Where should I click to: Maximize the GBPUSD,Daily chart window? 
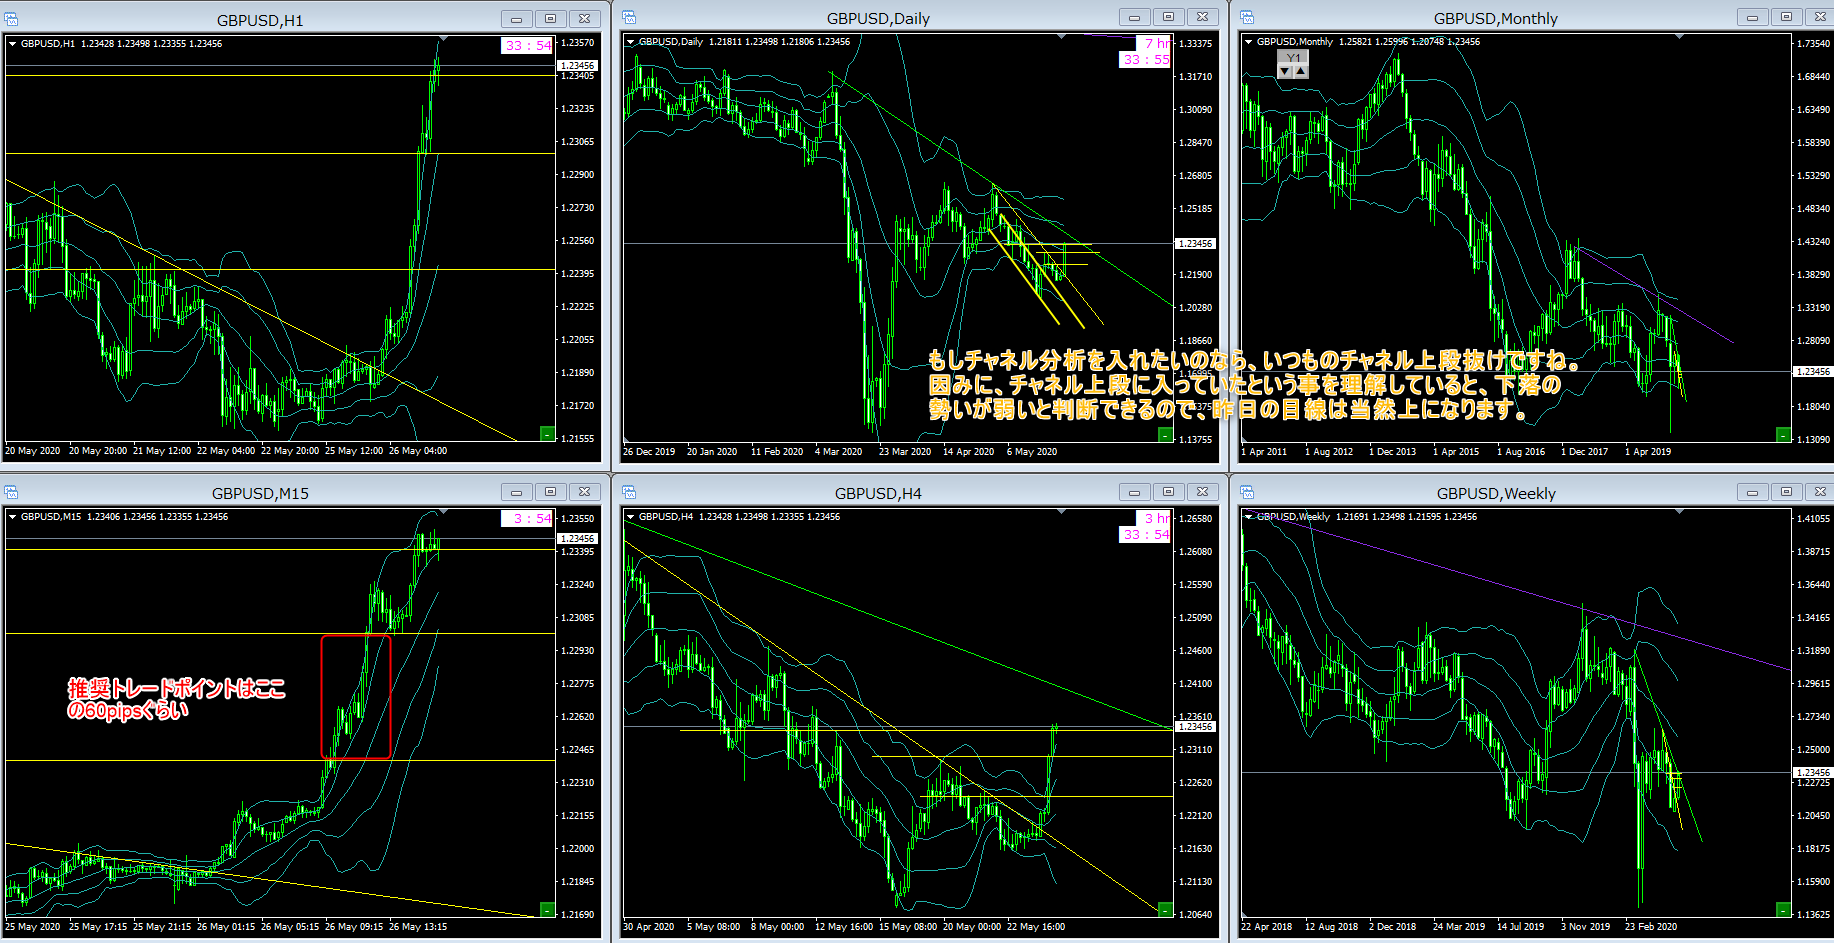pos(1168,17)
